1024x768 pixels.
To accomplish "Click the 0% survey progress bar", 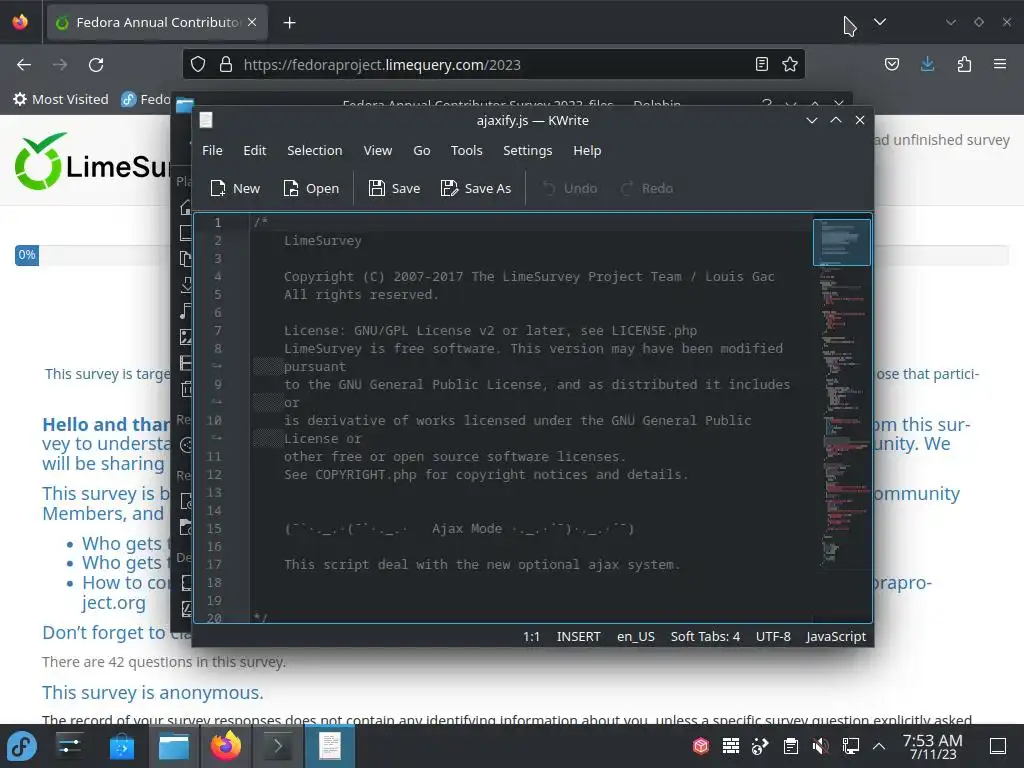I will click(x=27, y=255).
